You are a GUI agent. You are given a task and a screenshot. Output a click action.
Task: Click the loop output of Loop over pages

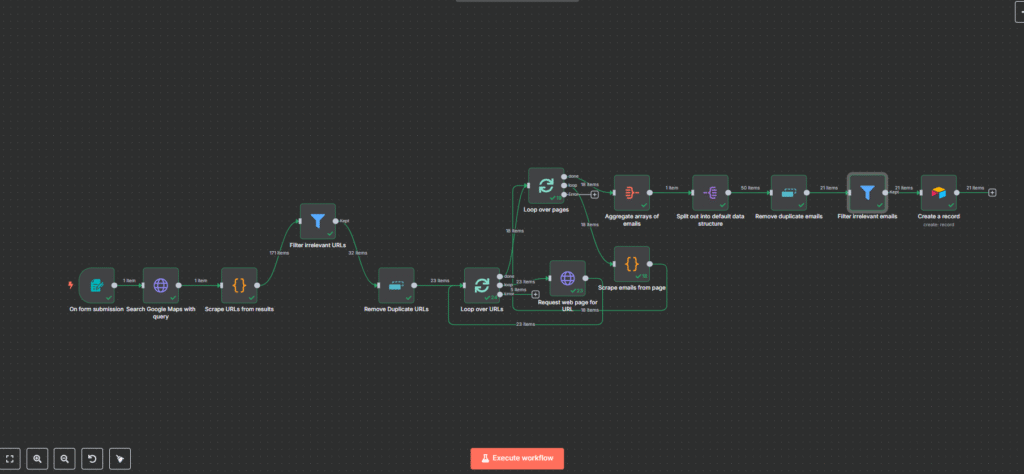point(564,185)
